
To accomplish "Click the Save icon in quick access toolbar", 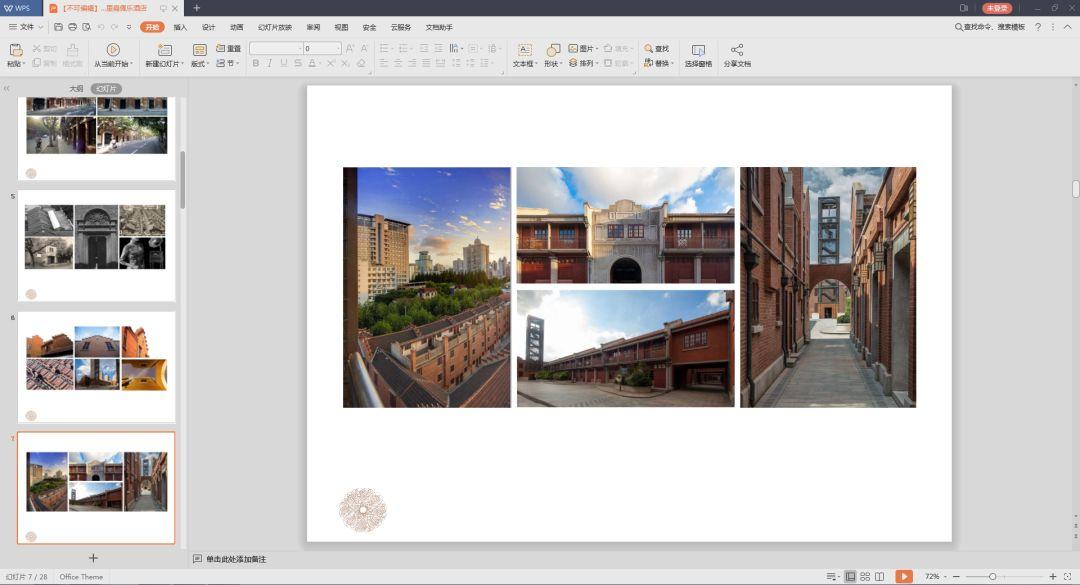I will click(58, 27).
